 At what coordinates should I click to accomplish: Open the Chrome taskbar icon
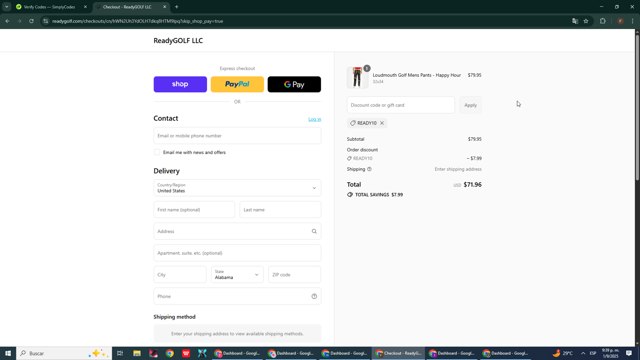[170, 353]
